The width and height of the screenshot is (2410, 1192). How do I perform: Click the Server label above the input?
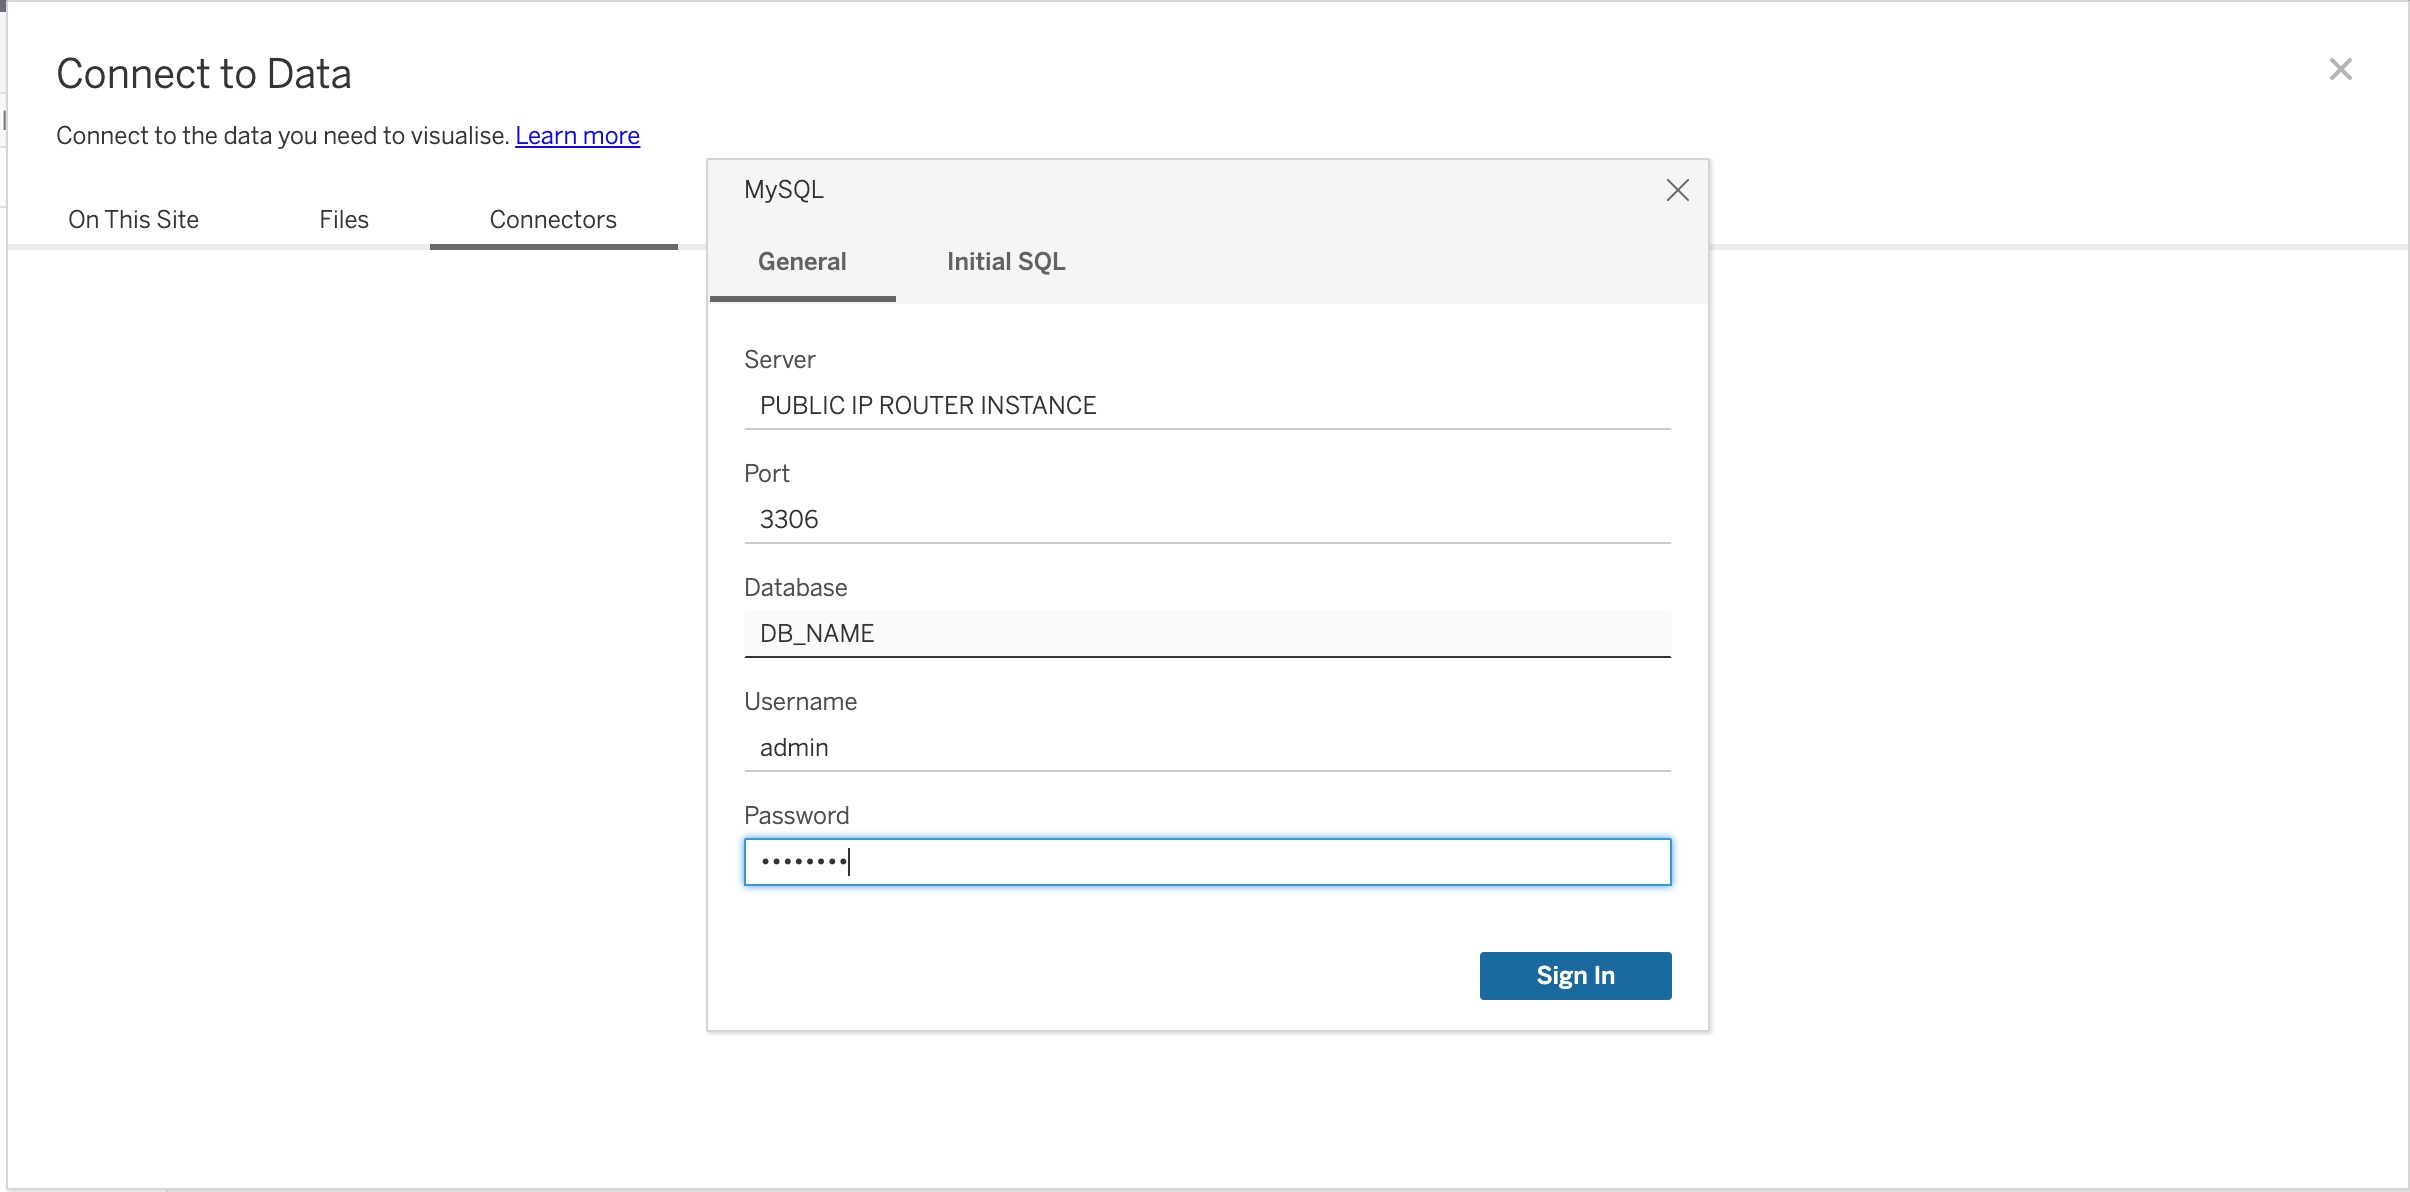(778, 359)
